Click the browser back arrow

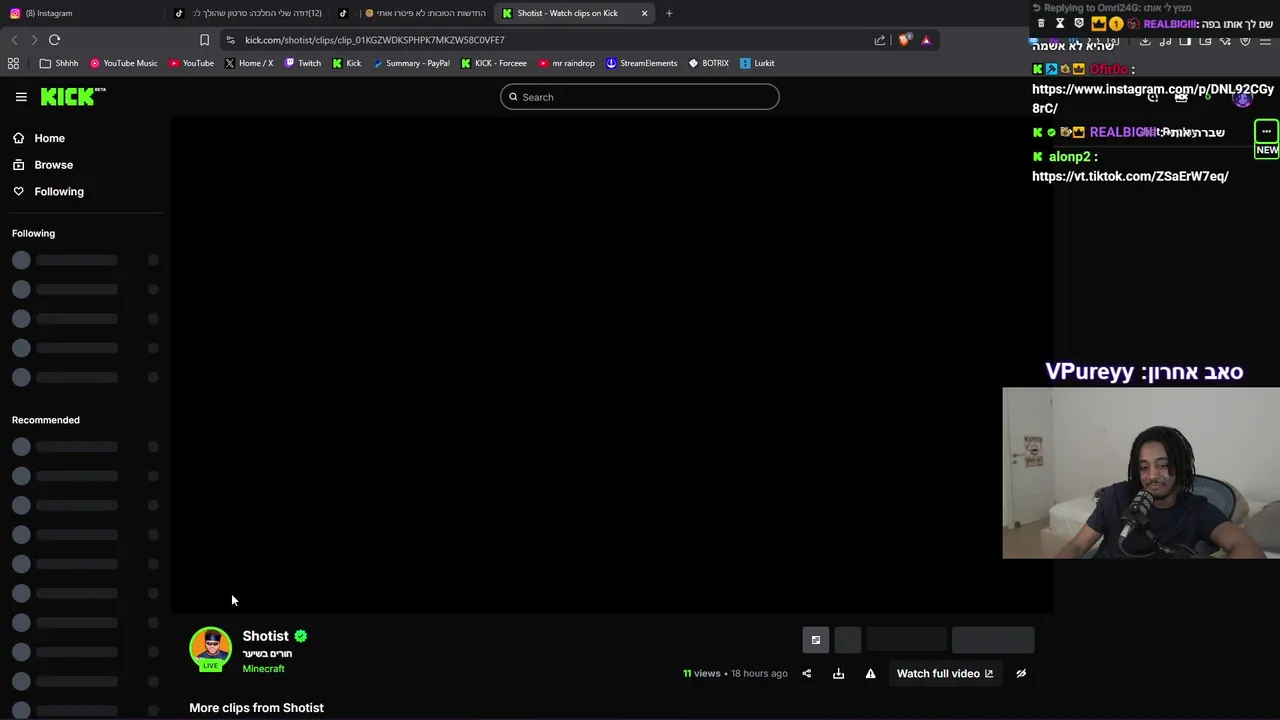pyautogui.click(x=14, y=40)
